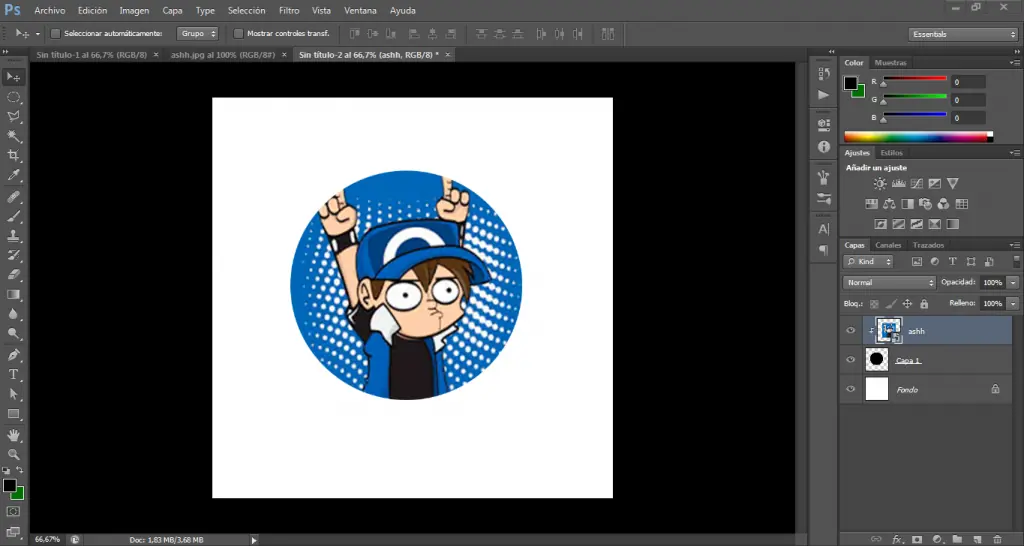1024x546 pixels.
Task: Open the Normal blend mode dropdown
Action: click(889, 283)
